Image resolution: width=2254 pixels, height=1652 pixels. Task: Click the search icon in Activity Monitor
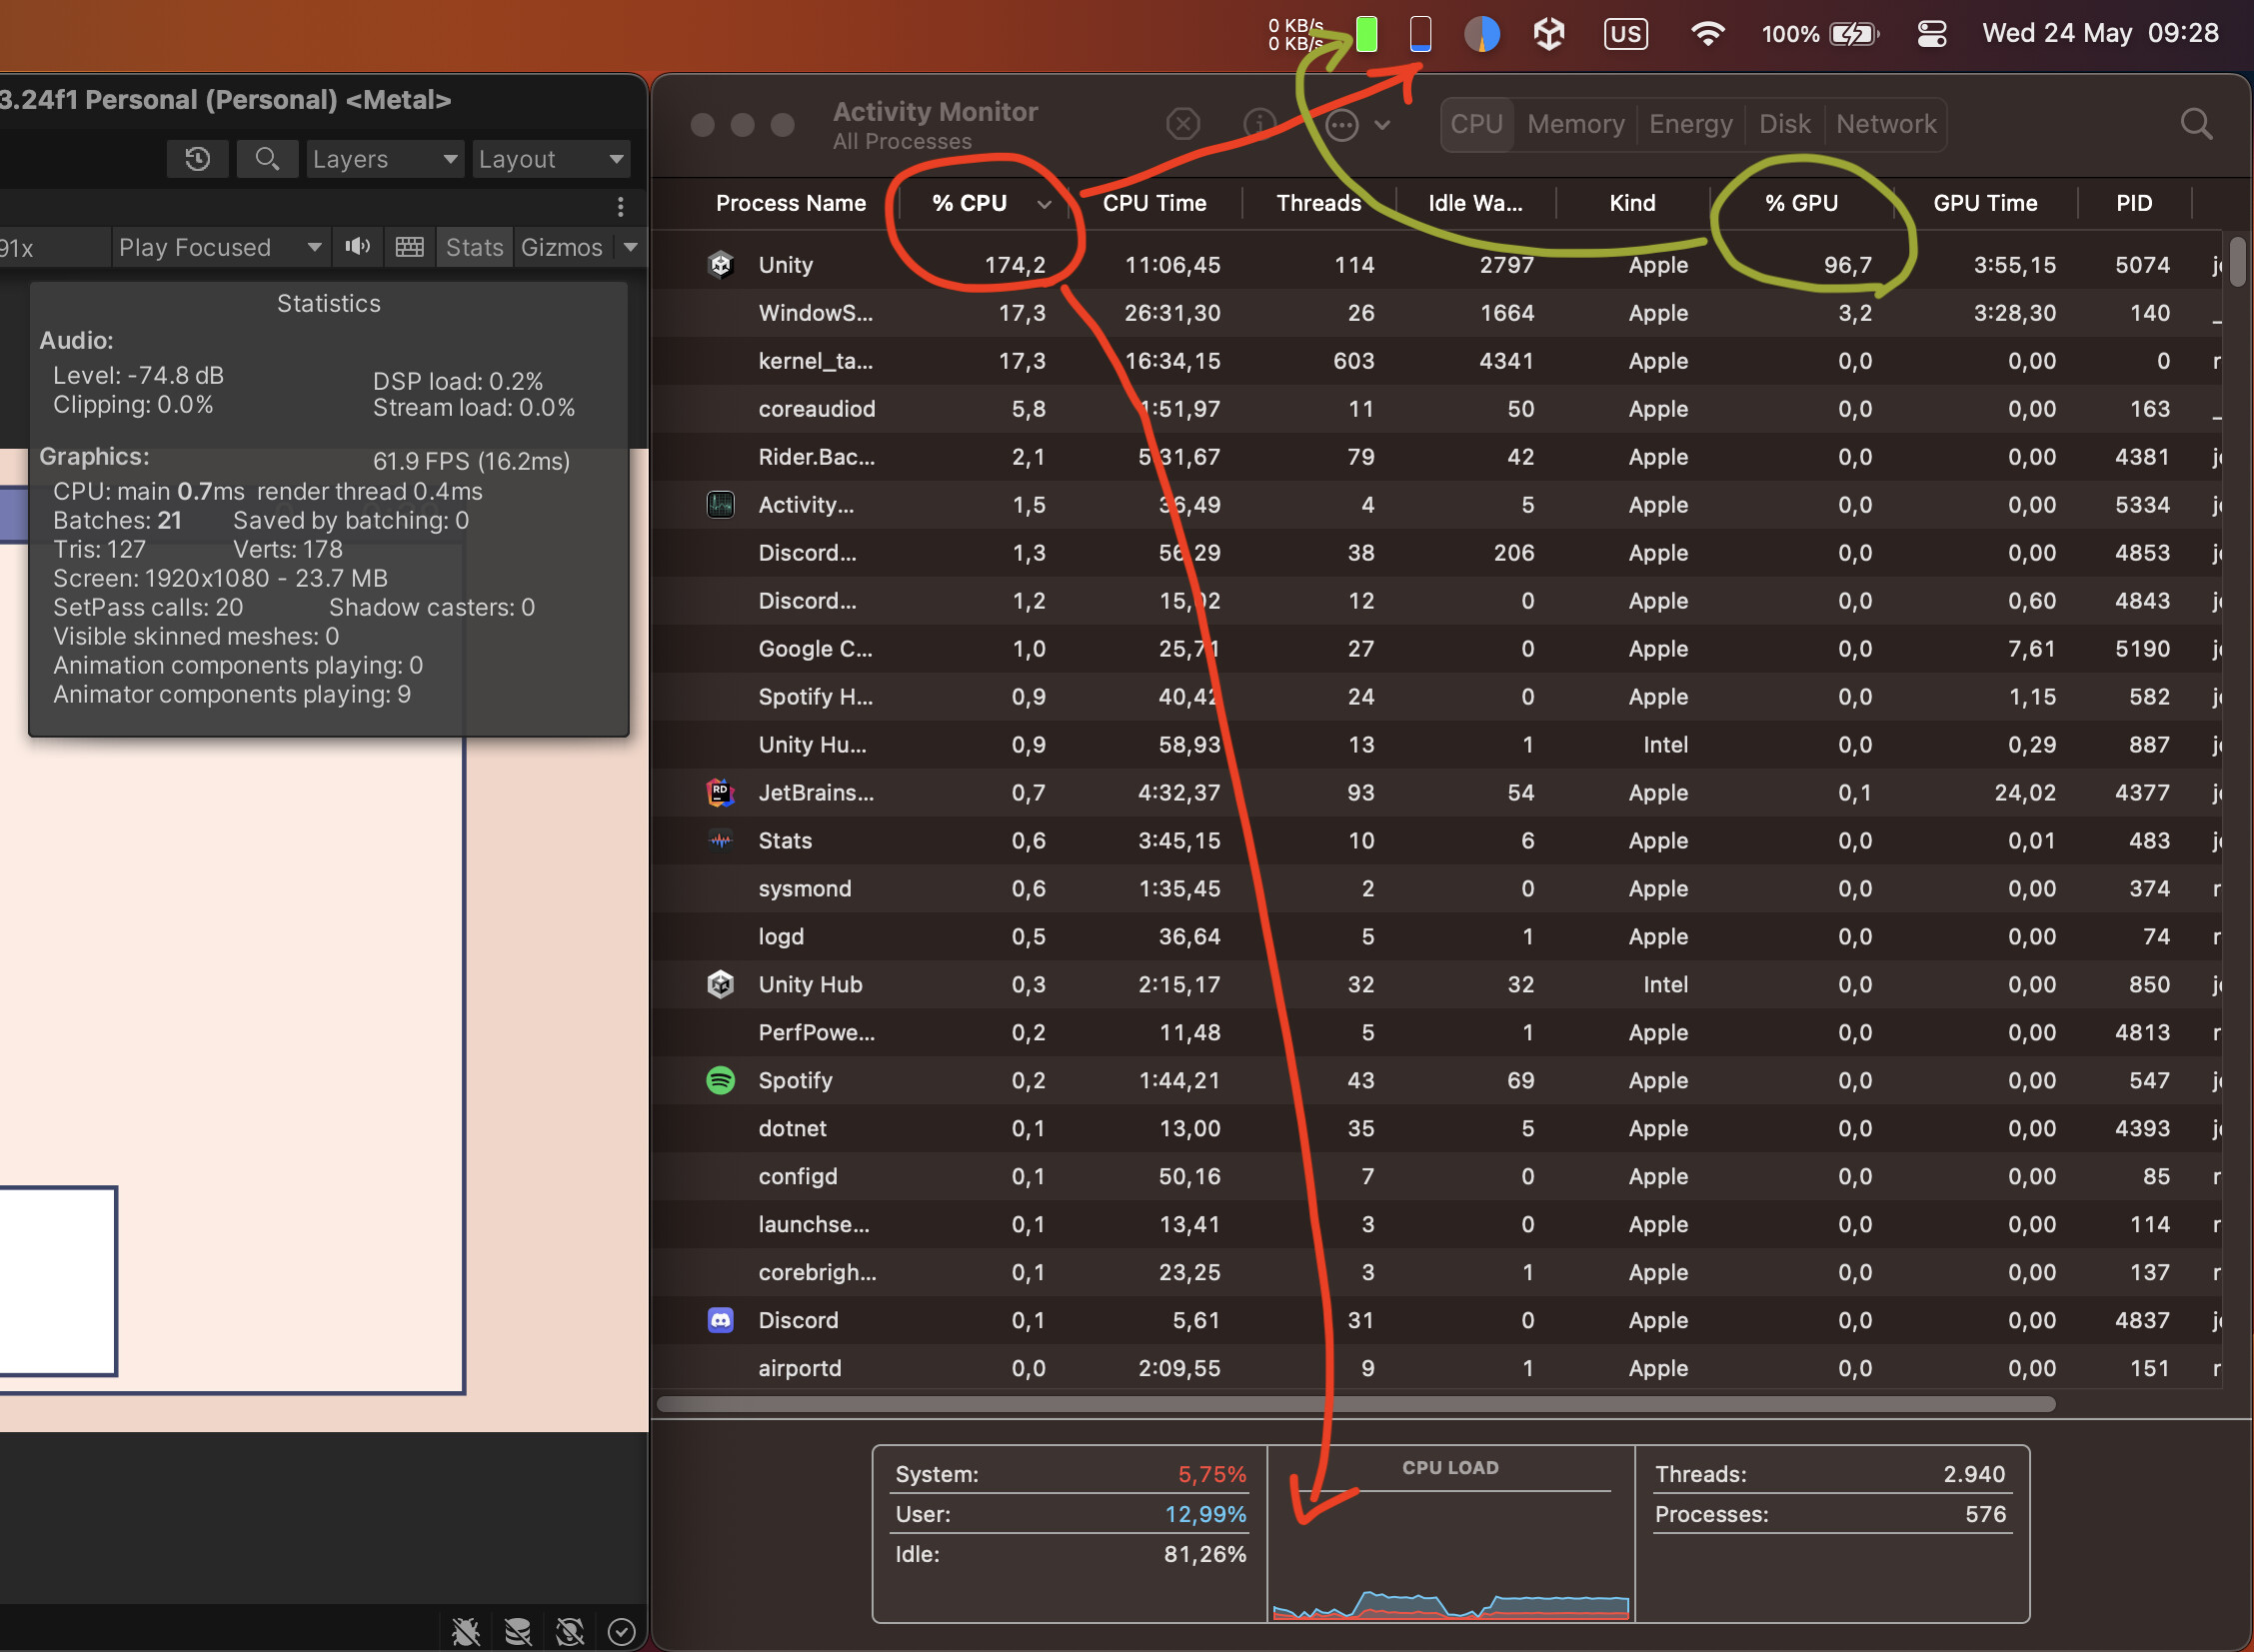coord(2196,124)
